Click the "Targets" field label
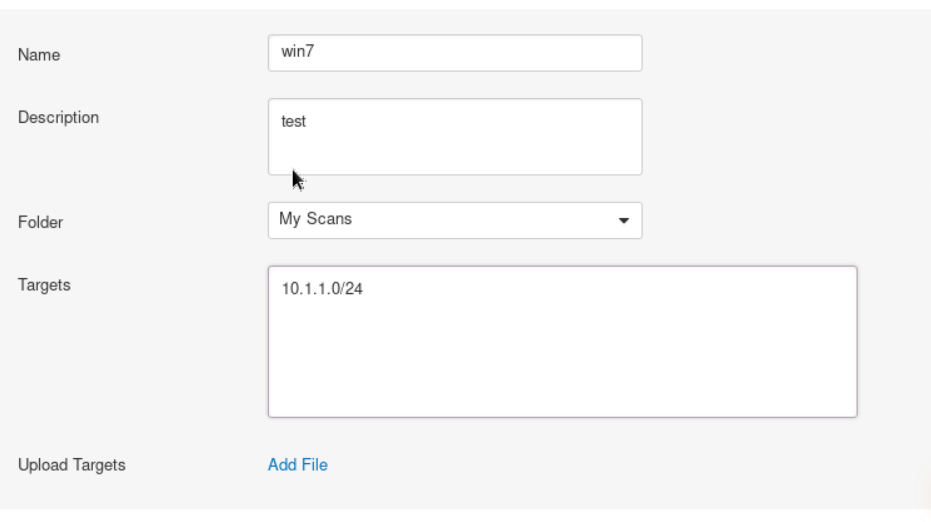 [44, 284]
